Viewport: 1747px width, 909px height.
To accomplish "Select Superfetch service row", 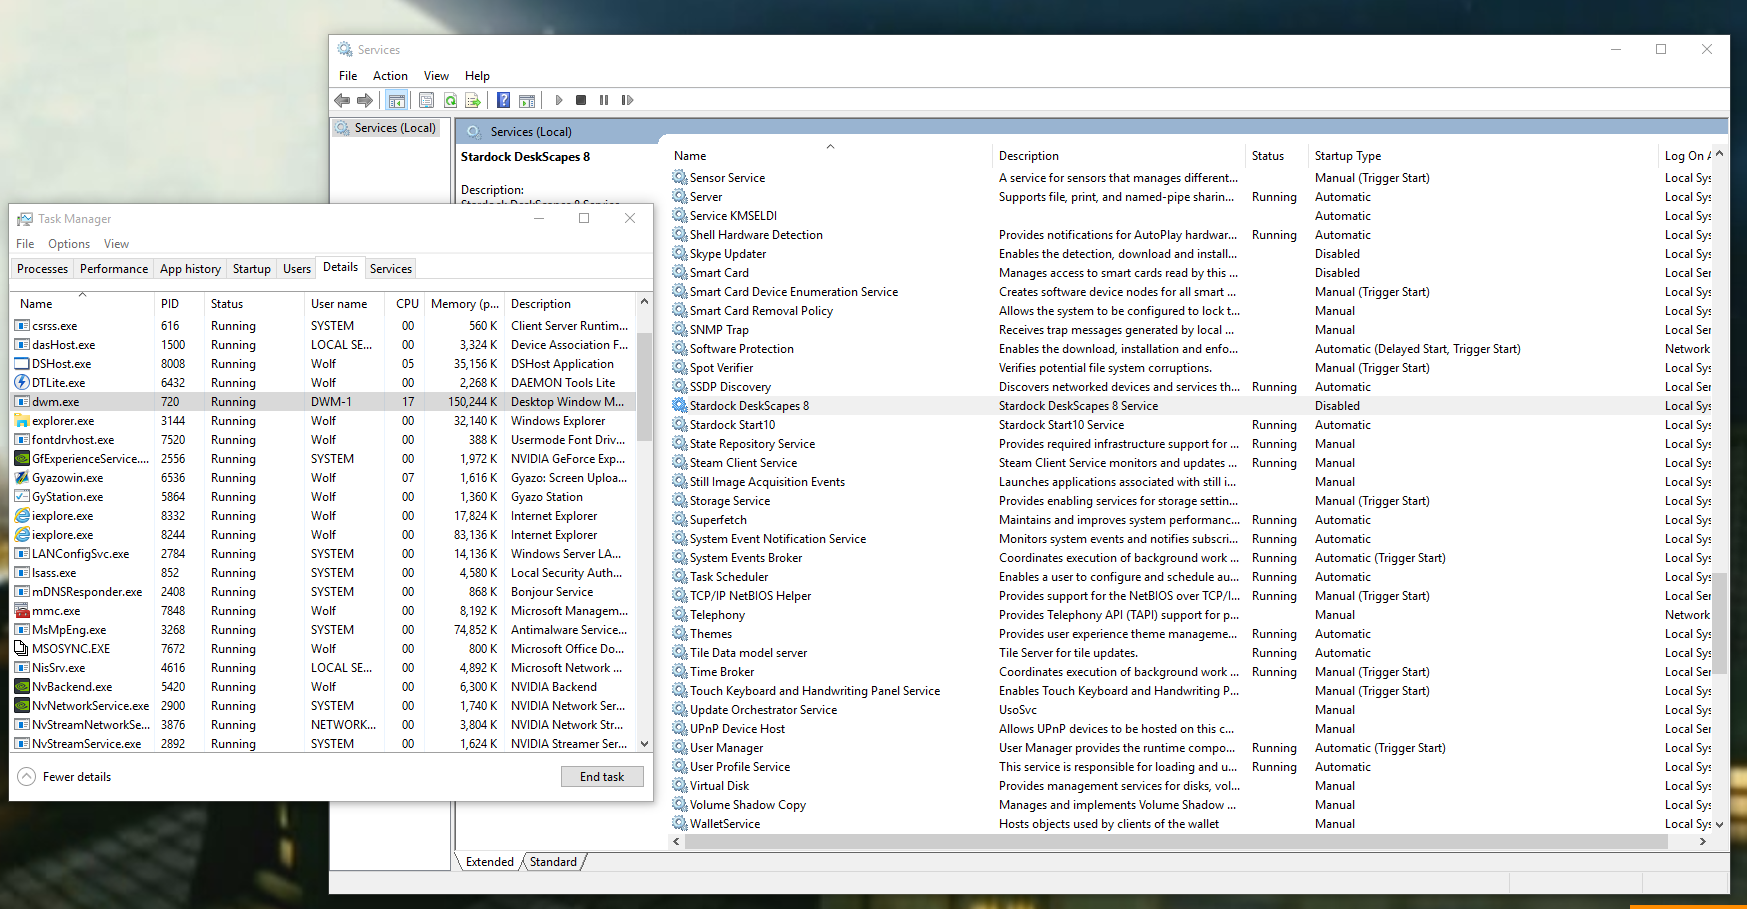I will click(x=1189, y=519).
